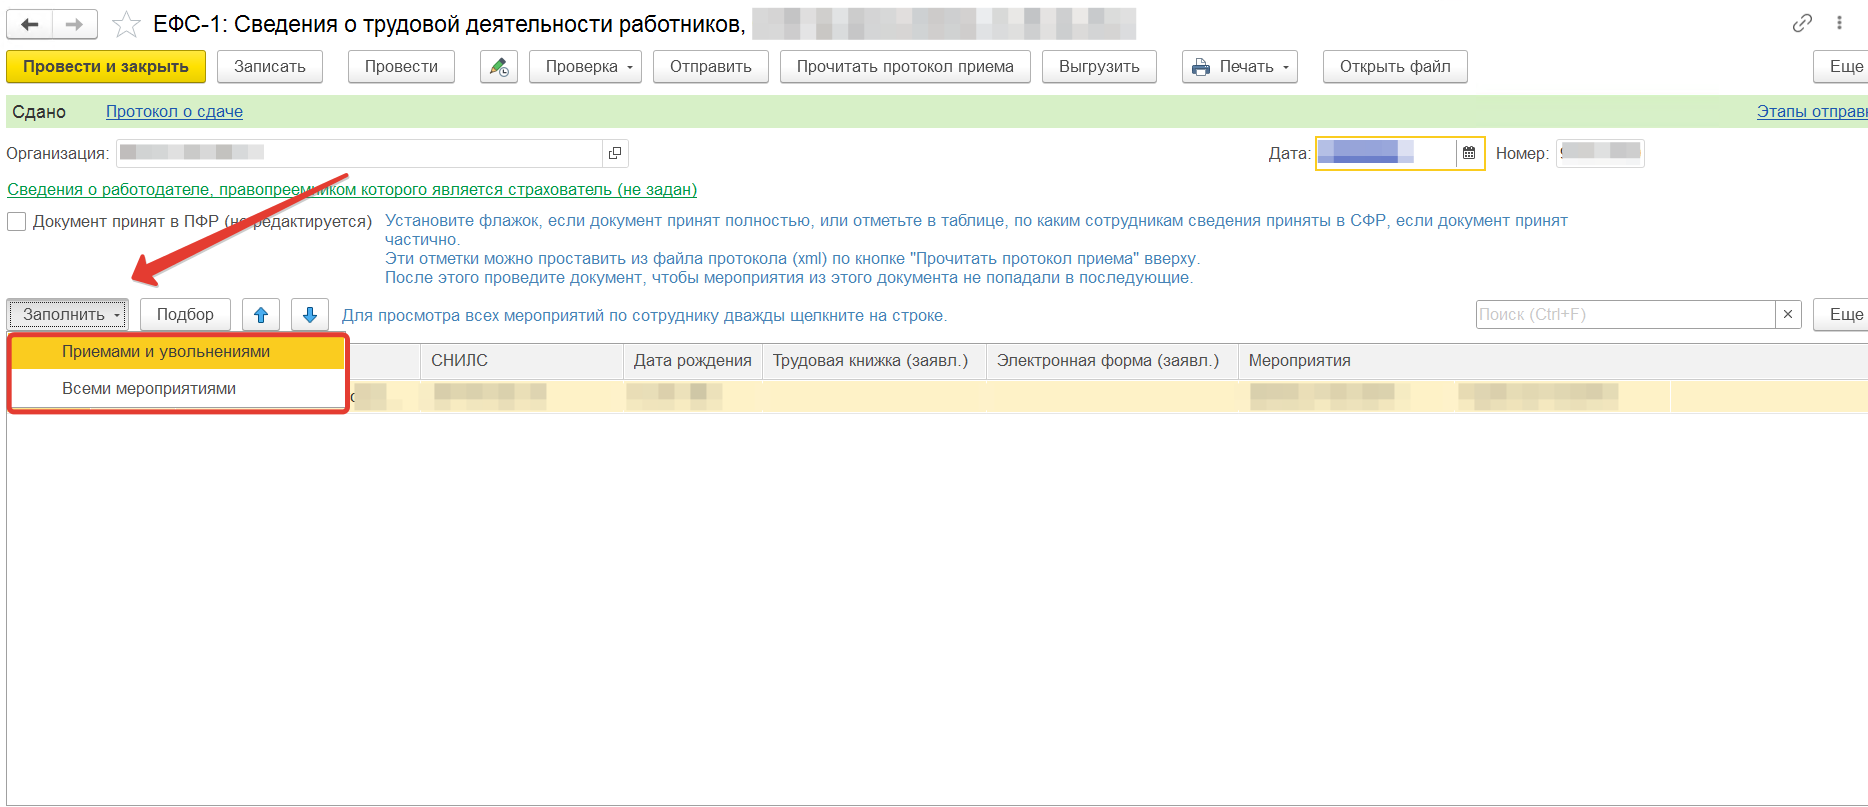Select 'Приемами и увольнениями' menu item
1868x807 pixels.
[166, 352]
